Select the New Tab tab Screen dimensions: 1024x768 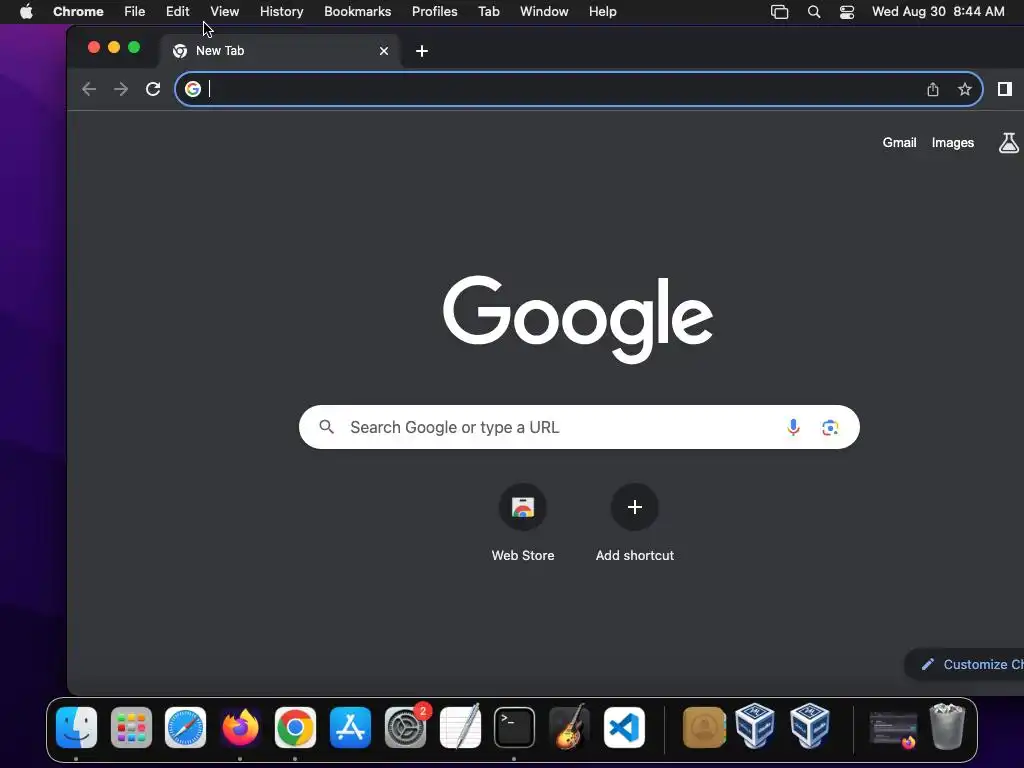tap(281, 51)
